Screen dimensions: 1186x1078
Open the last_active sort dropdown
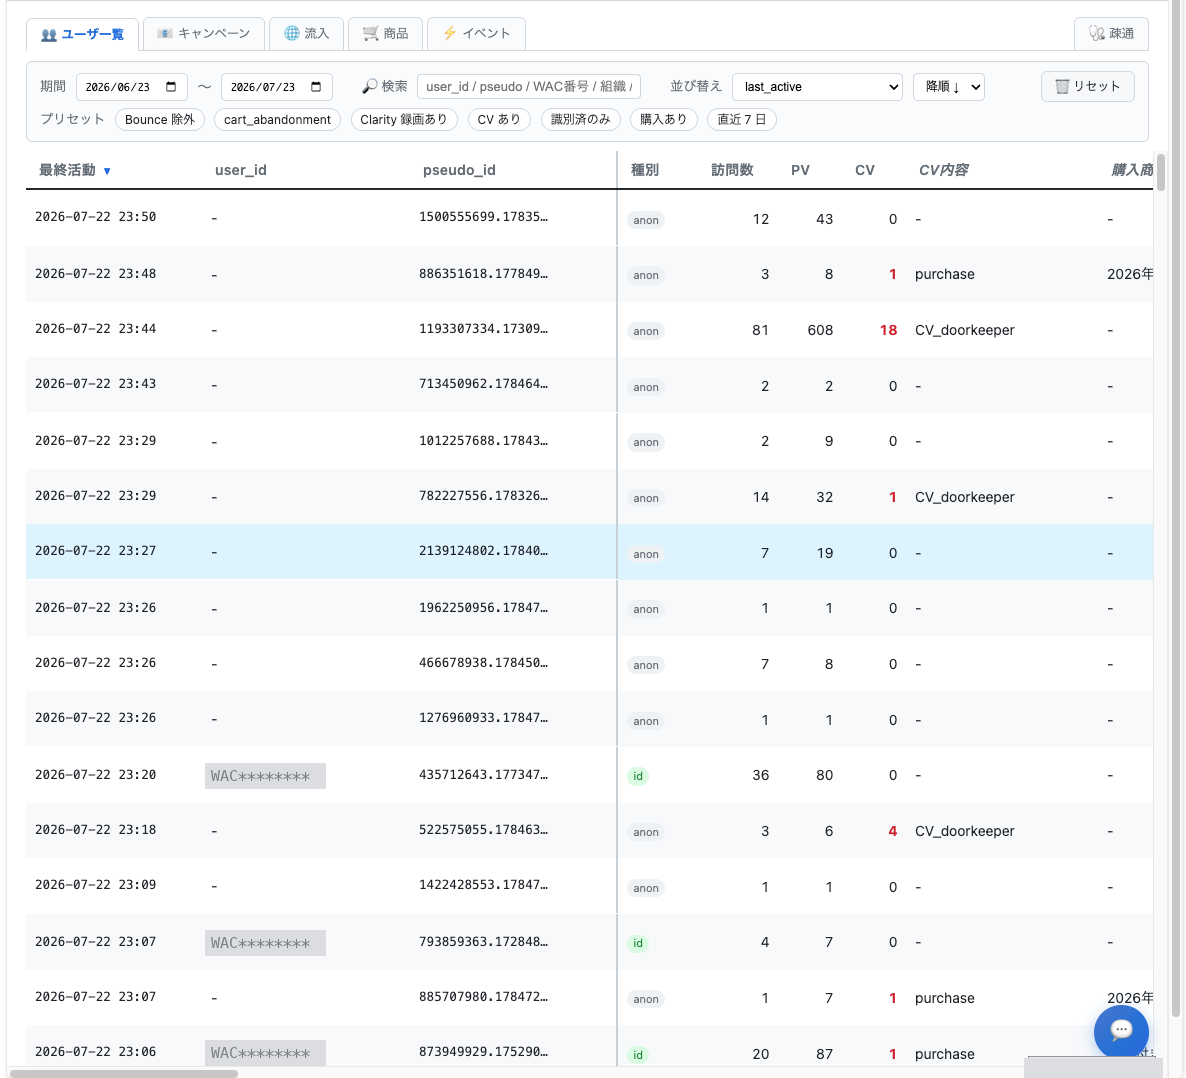point(817,86)
